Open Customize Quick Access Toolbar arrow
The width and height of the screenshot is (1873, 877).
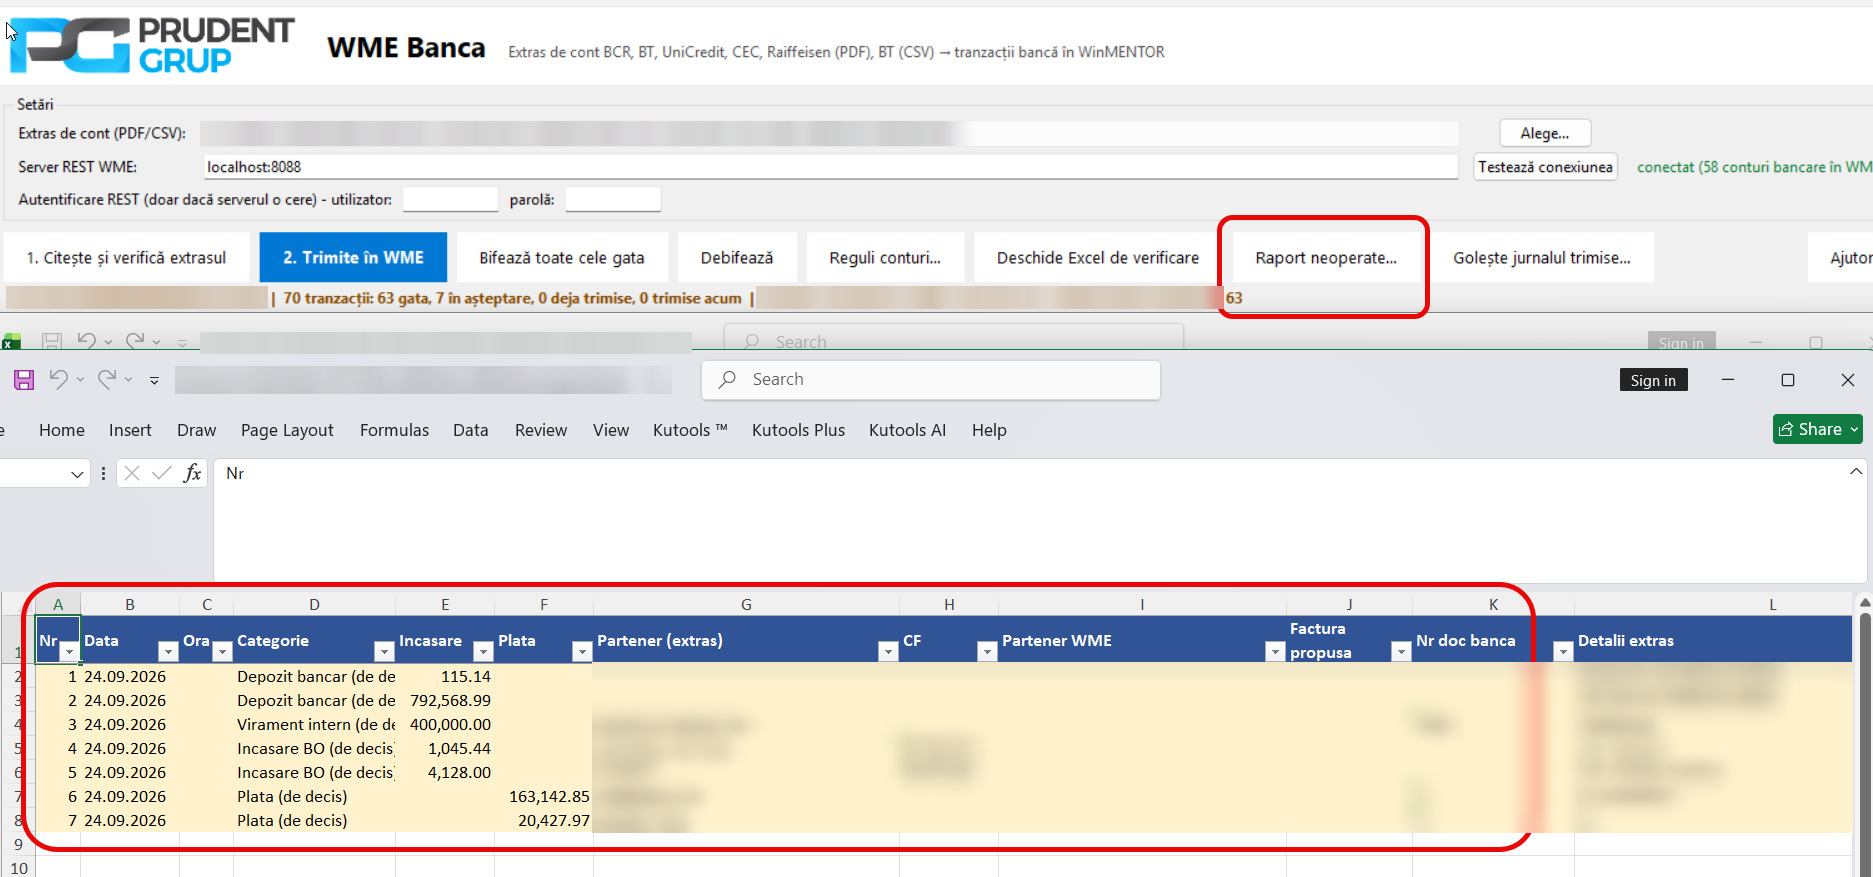point(154,380)
